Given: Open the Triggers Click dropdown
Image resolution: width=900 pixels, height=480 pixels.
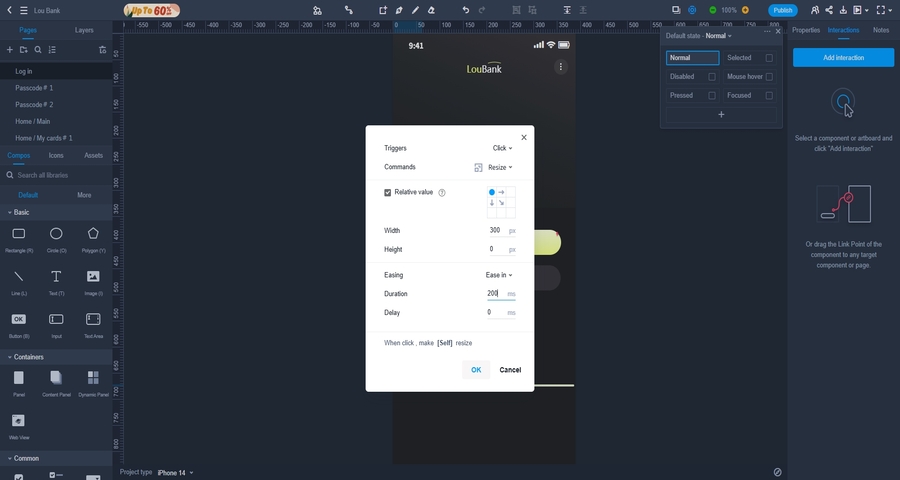Looking at the screenshot, I should pyautogui.click(x=502, y=148).
